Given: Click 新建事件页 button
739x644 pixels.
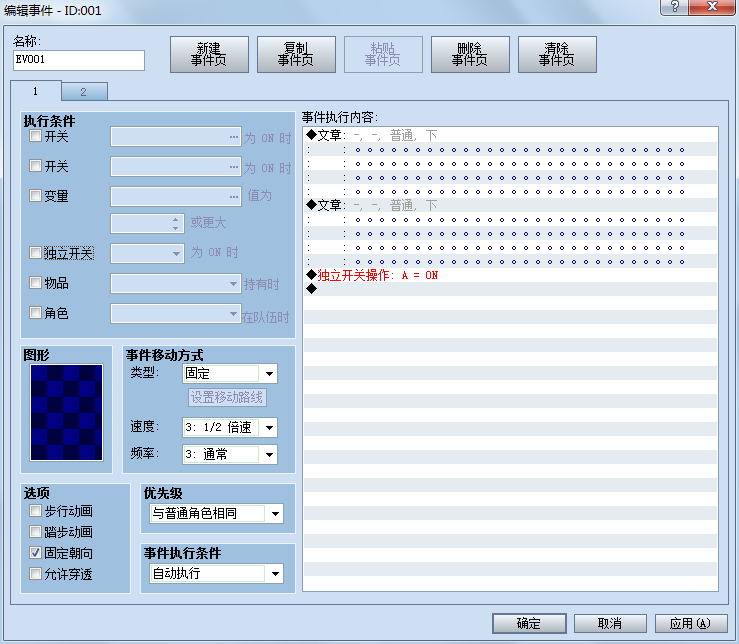Looking at the screenshot, I should click(209, 54).
